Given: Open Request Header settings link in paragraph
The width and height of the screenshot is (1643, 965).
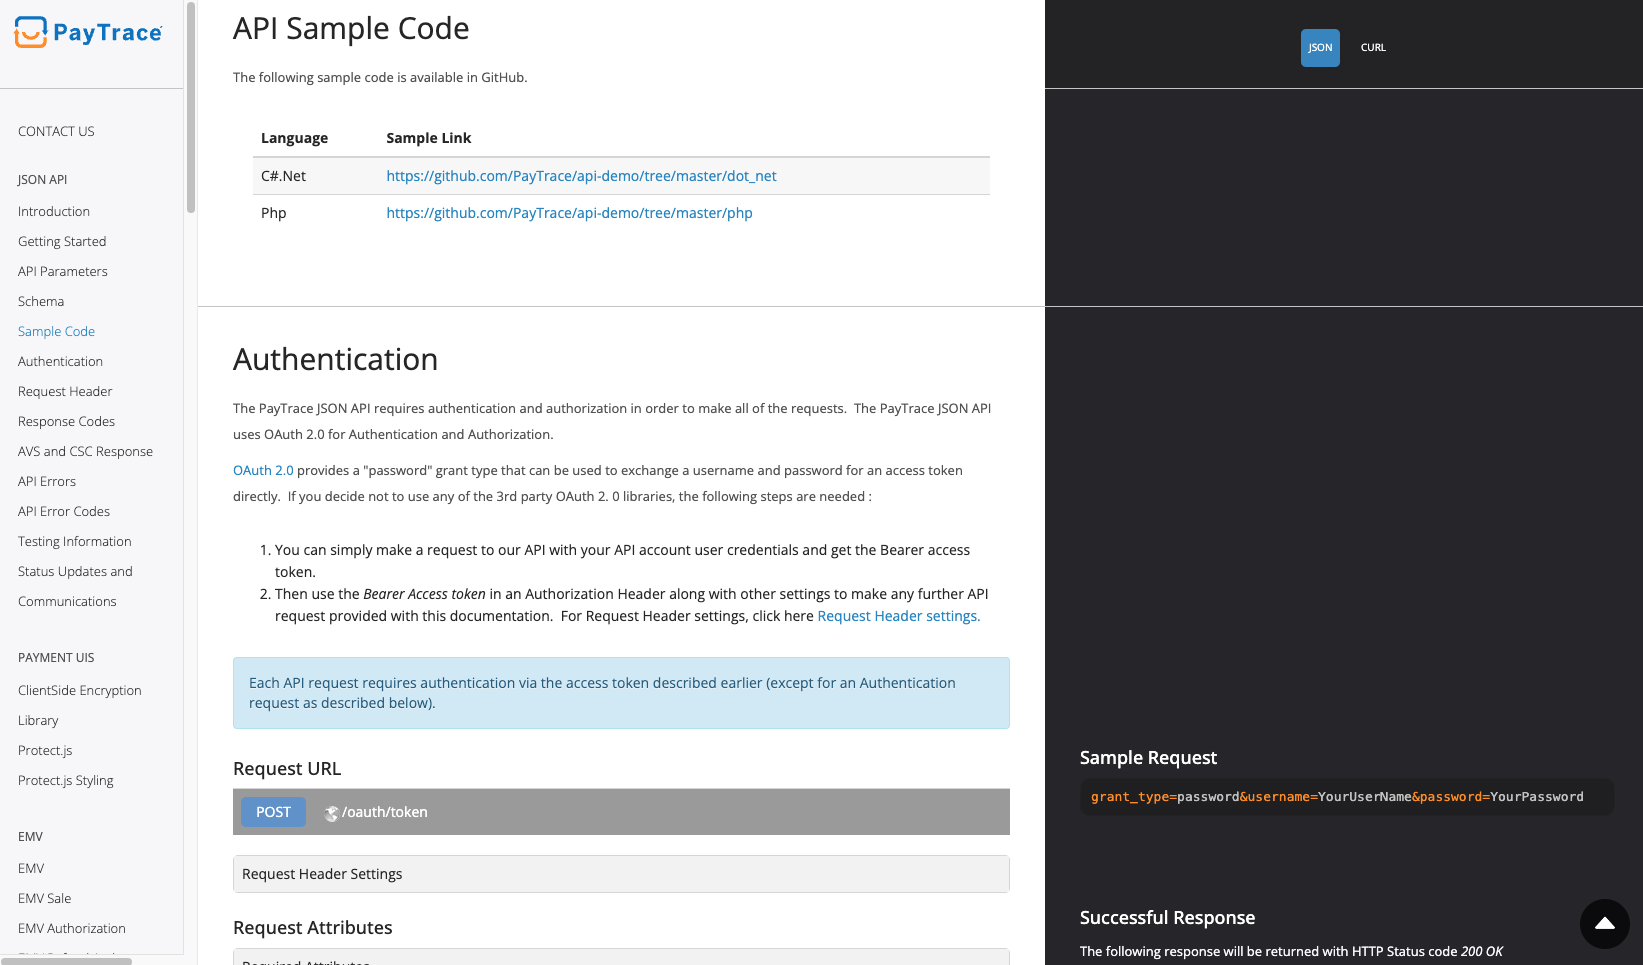Looking at the screenshot, I should (x=897, y=615).
